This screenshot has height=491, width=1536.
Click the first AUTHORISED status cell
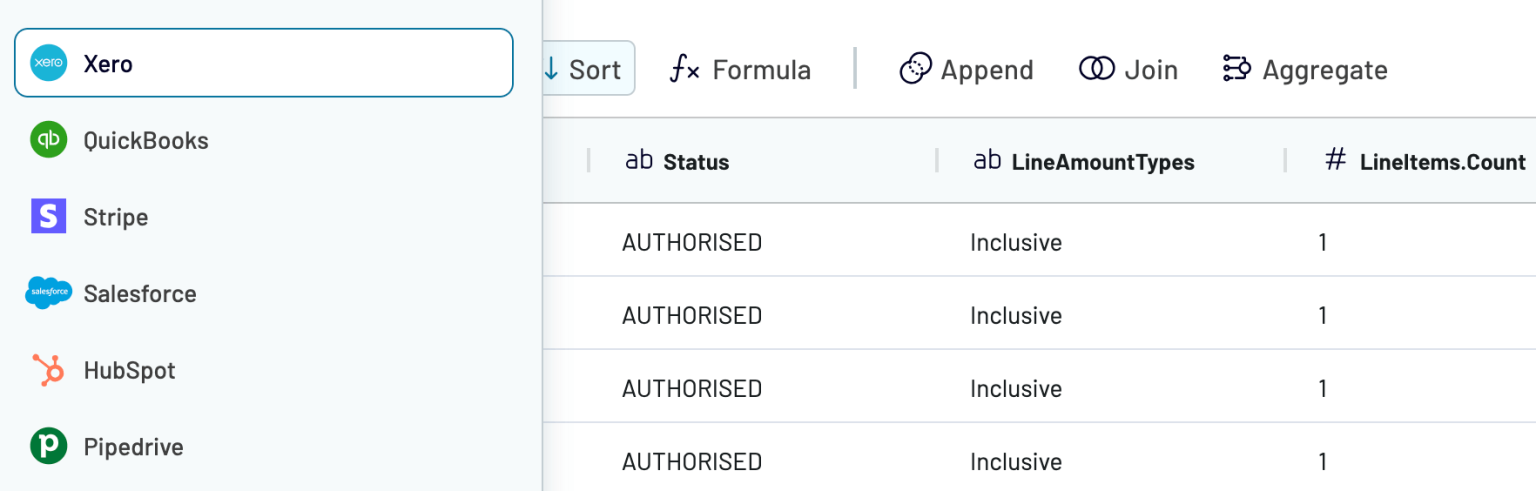click(692, 242)
